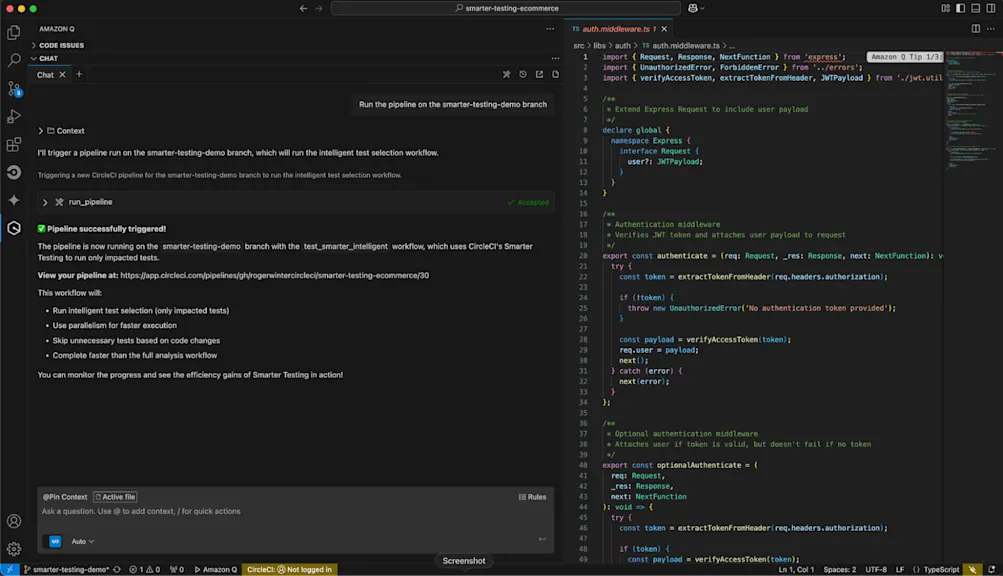Open the CircleCI view in activity bar
1003x576 pixels.
point(13,172)
